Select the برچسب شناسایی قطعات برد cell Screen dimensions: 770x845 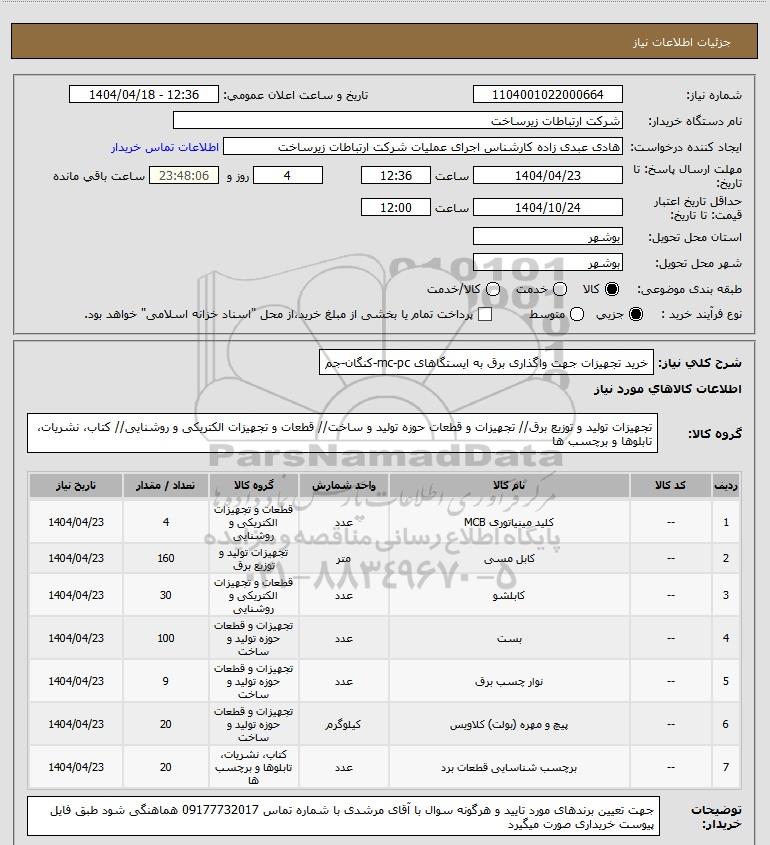click(509, 767)
